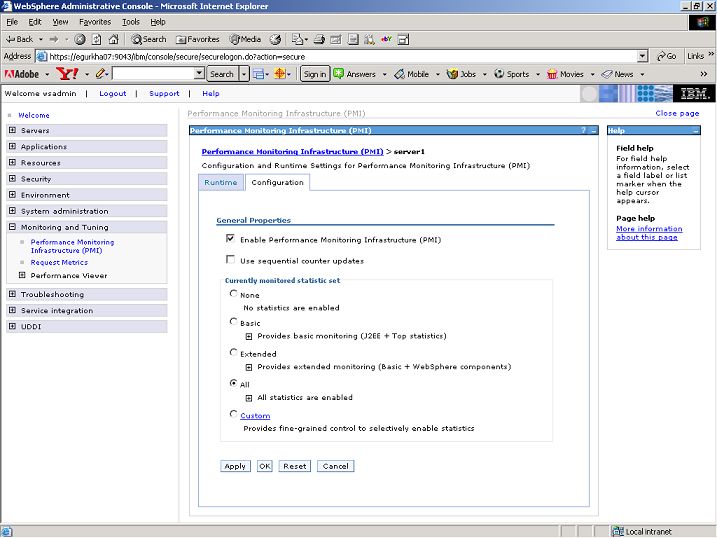Image resolution: width=717 pixels, height=538 pixels.
Task: Click the Mail toolbar icon
Action: point(300,39)
